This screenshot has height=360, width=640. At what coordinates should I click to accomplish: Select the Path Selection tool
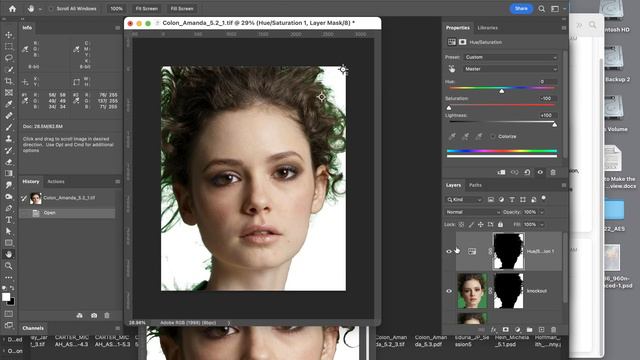point(9,231)
